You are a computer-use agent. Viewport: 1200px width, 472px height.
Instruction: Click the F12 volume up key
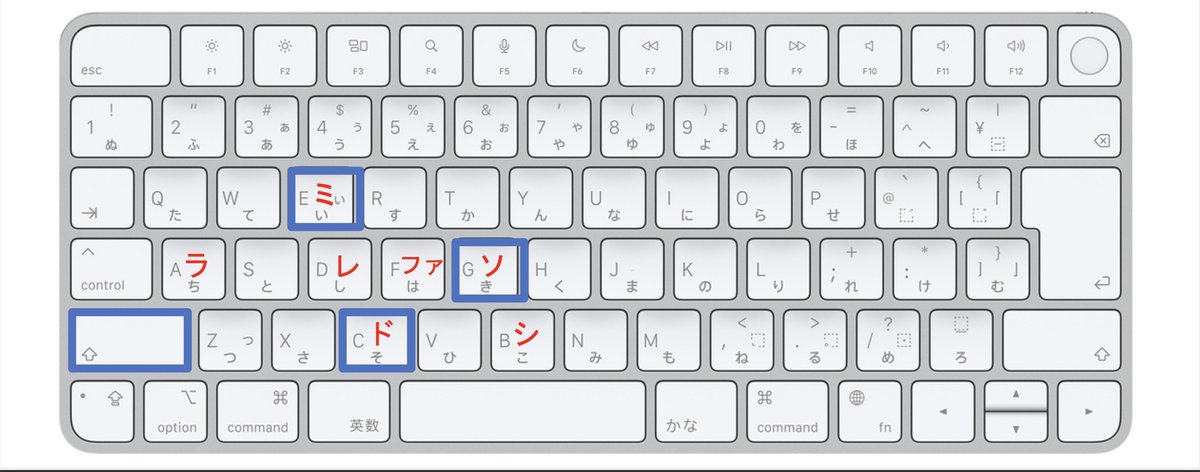[x=1016, y=57]
